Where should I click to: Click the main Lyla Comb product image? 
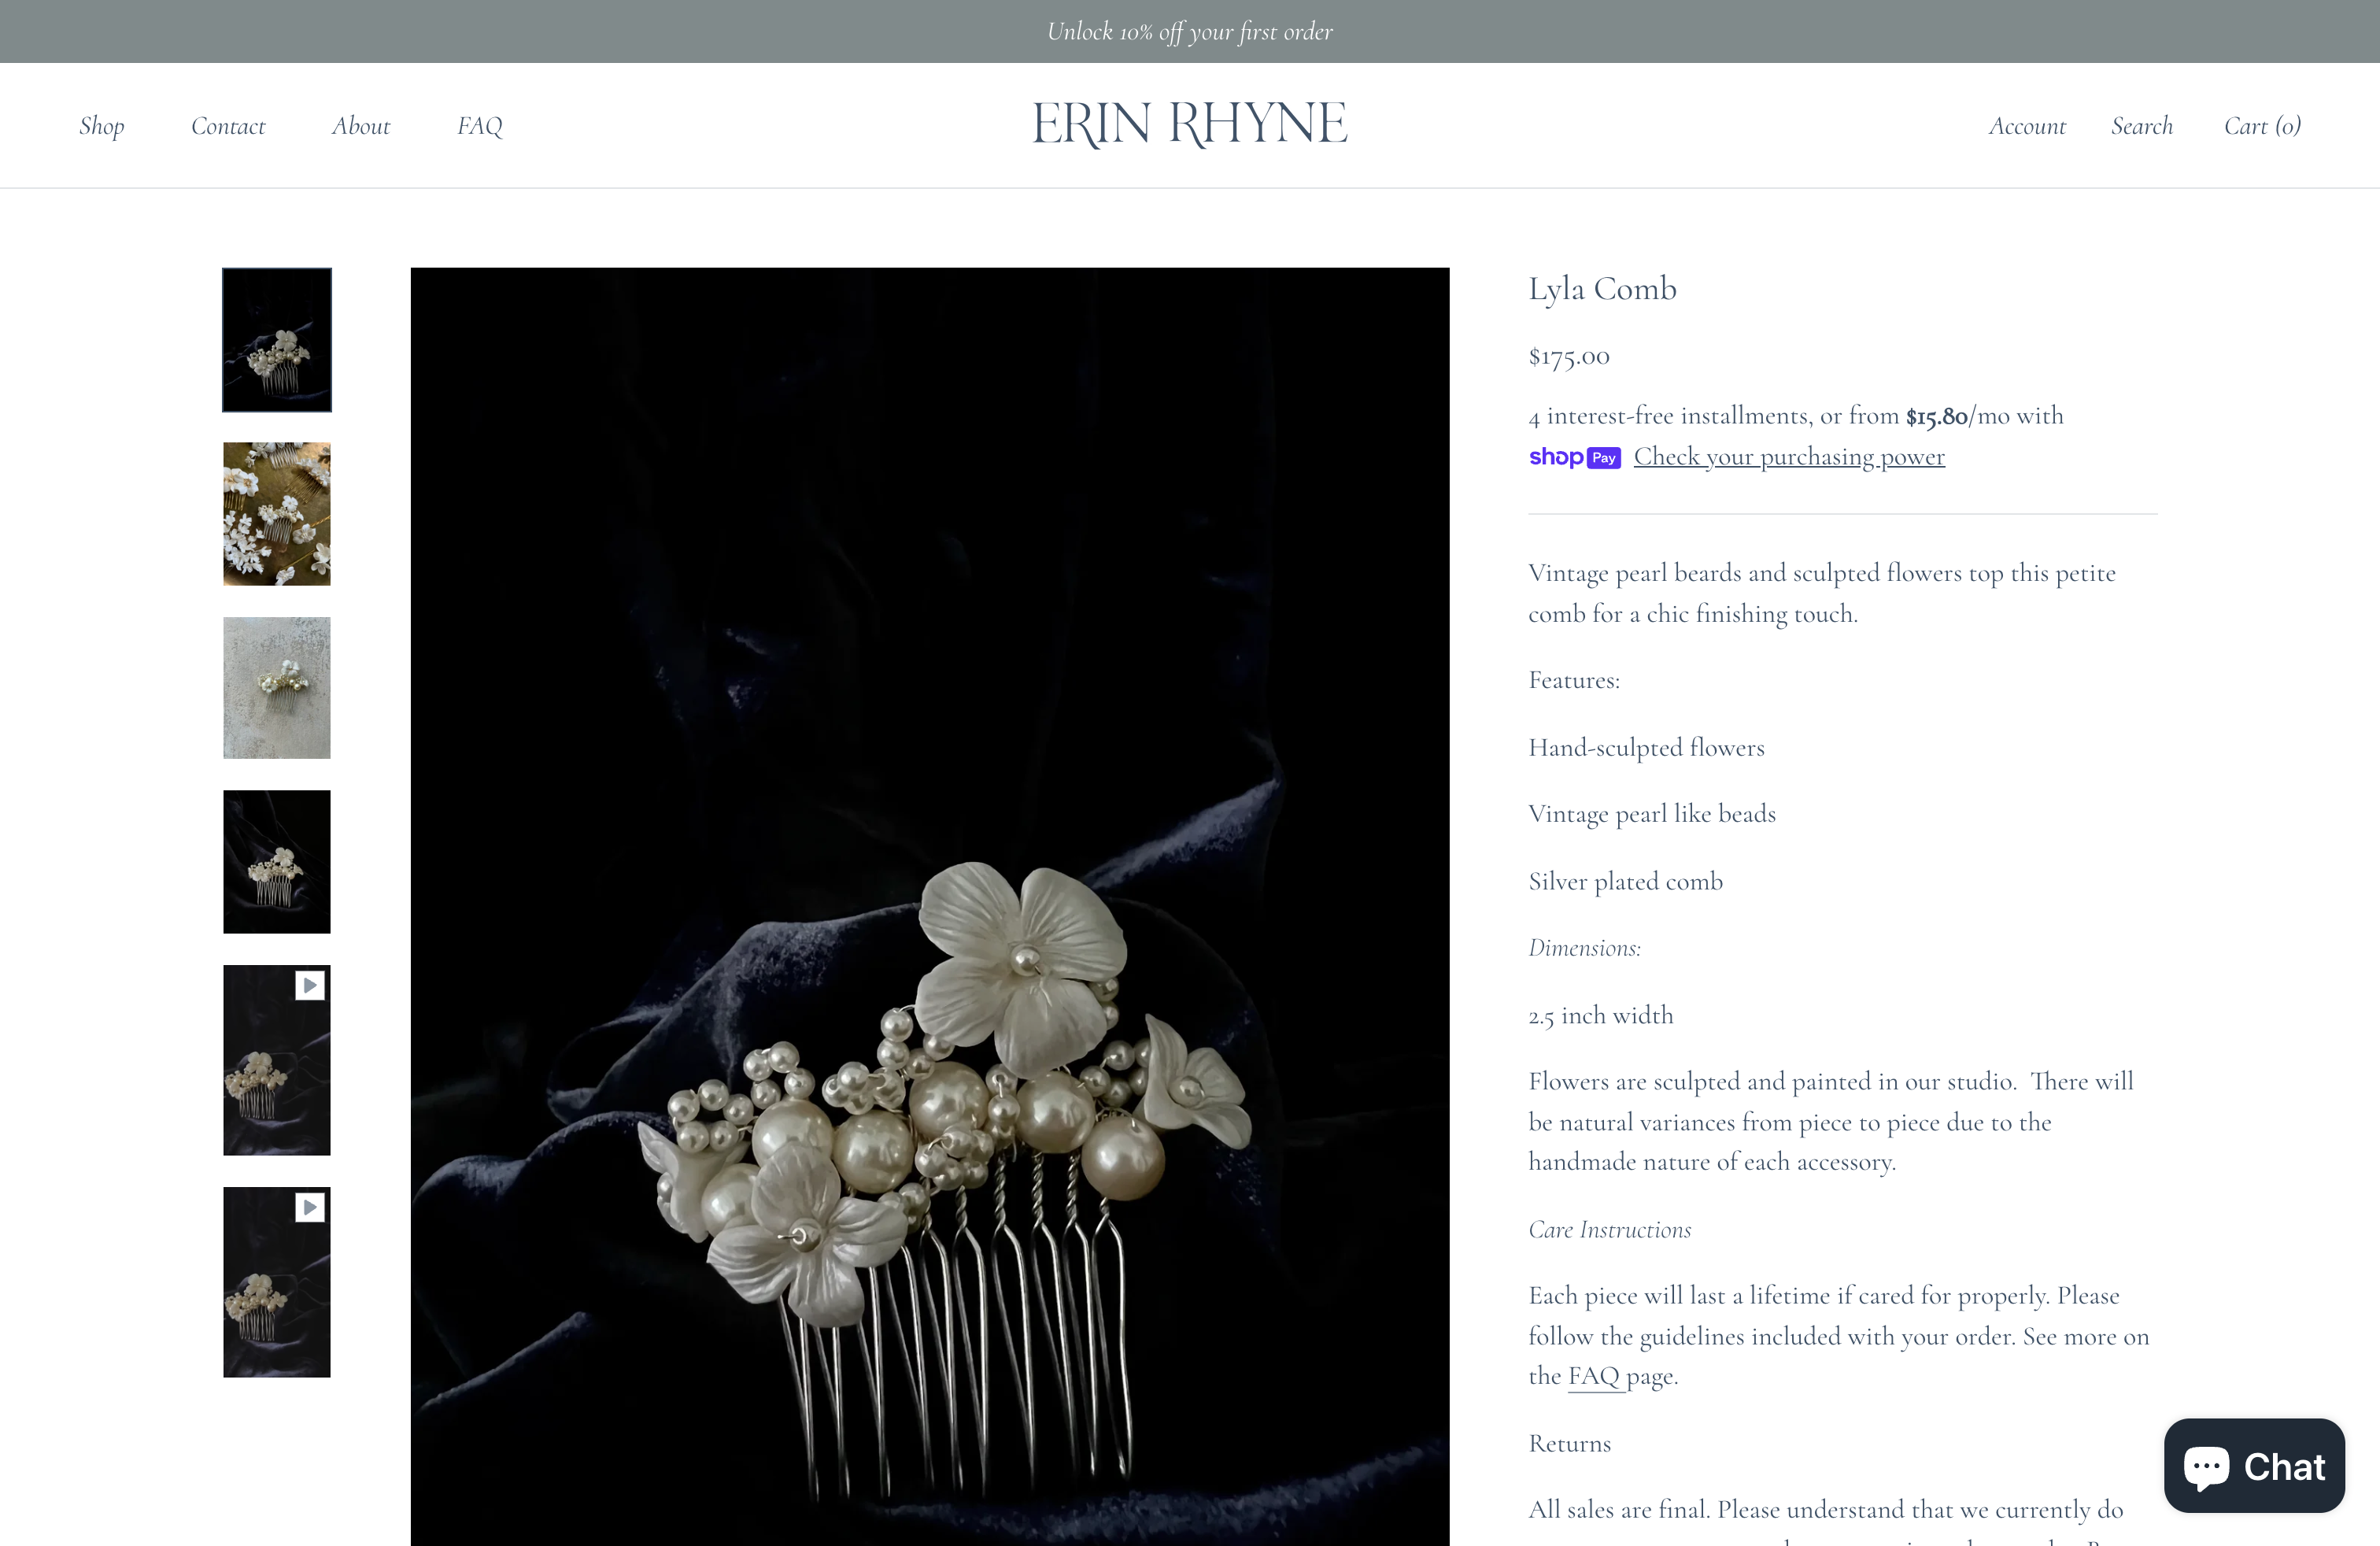tap(929, 900)
